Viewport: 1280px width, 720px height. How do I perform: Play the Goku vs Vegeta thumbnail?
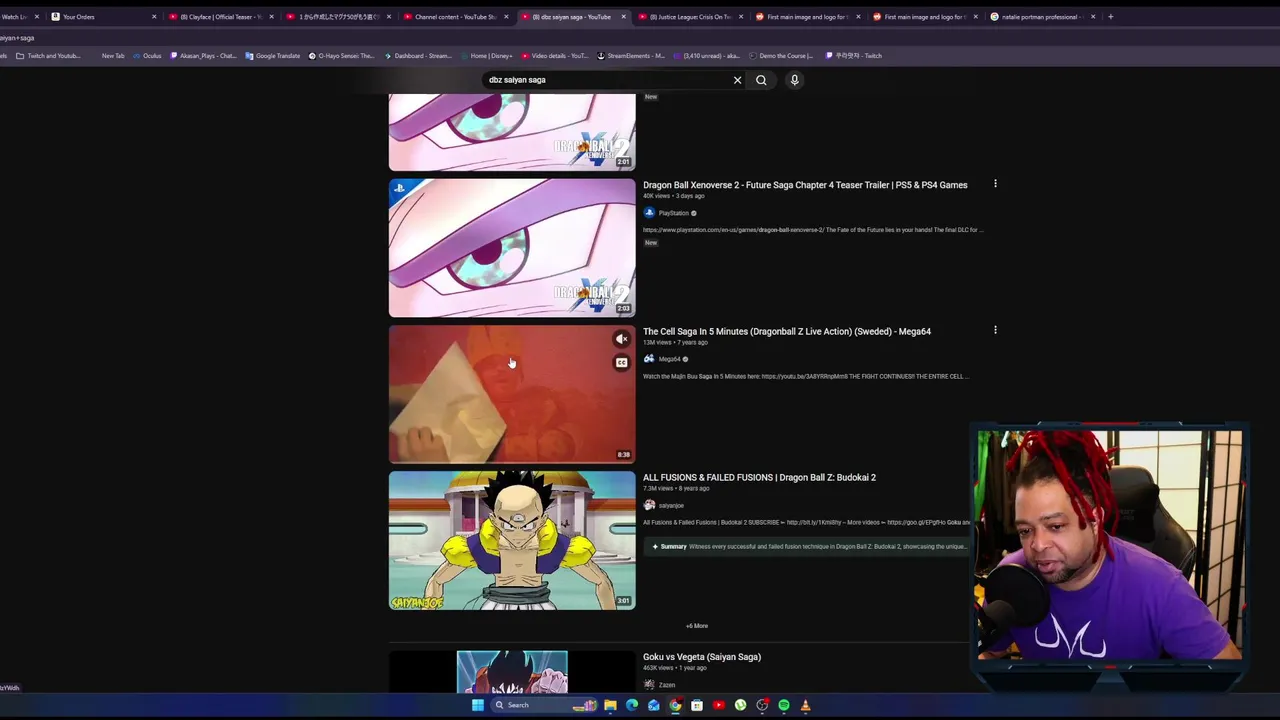(x=512, y=672)
